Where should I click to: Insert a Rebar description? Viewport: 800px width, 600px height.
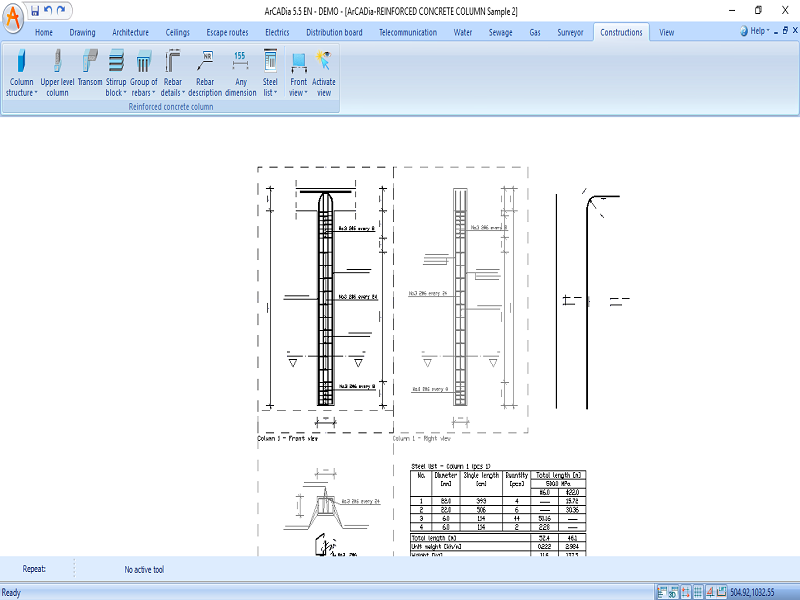click(x=206, y=75)
